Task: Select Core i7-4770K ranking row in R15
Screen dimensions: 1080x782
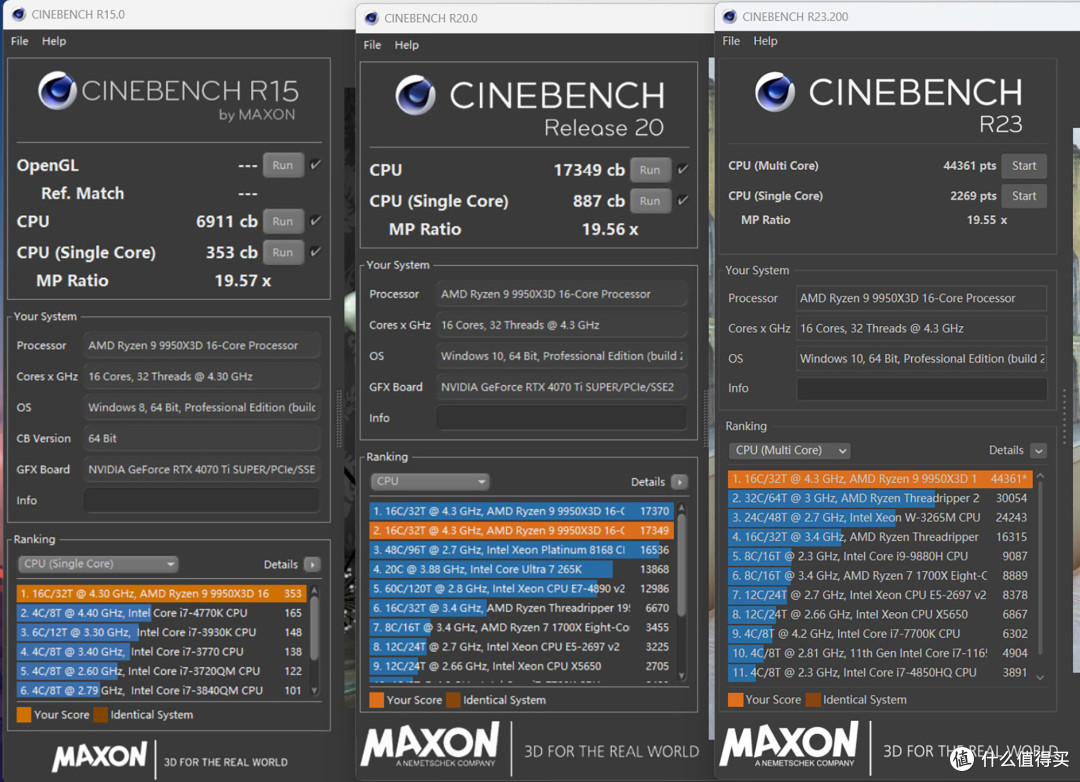Action: click(160, 613)
